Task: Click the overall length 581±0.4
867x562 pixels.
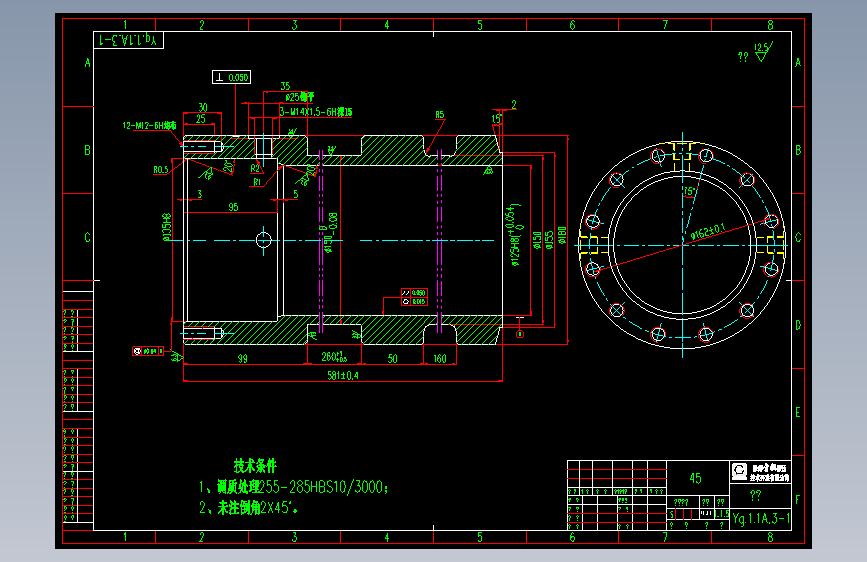Action: point(343,376)
